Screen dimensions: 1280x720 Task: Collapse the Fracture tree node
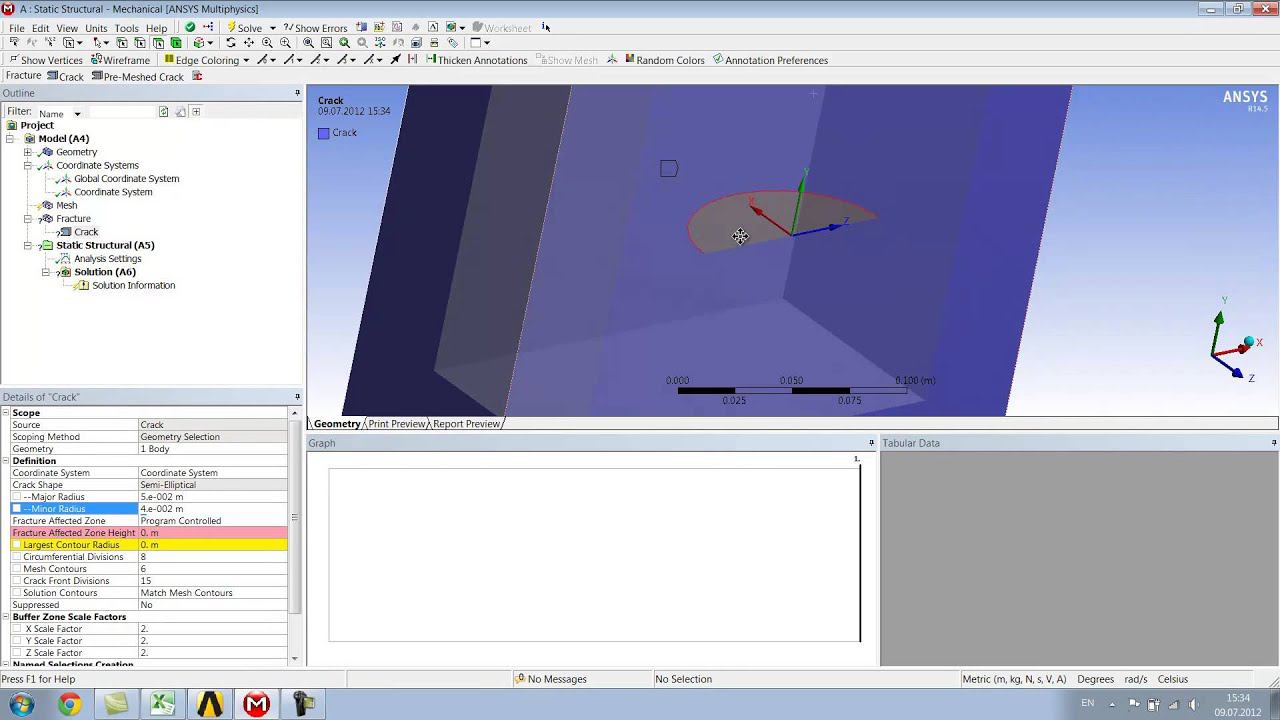point(28,218)
